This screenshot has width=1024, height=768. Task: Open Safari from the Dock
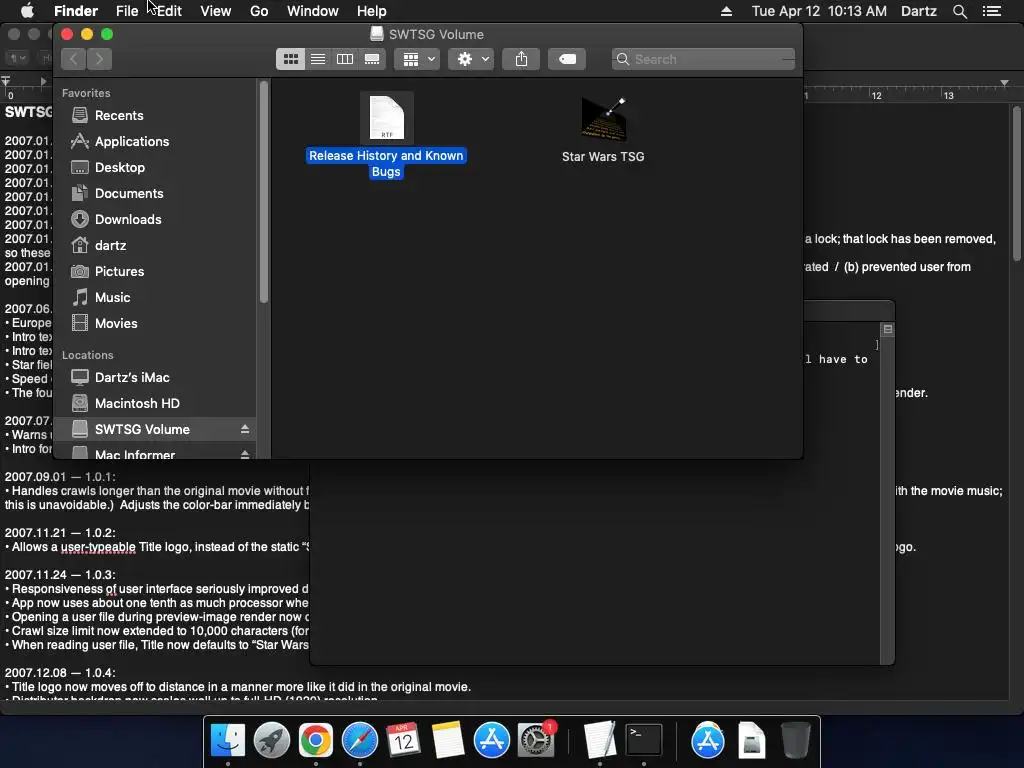[x=360, y=741]
